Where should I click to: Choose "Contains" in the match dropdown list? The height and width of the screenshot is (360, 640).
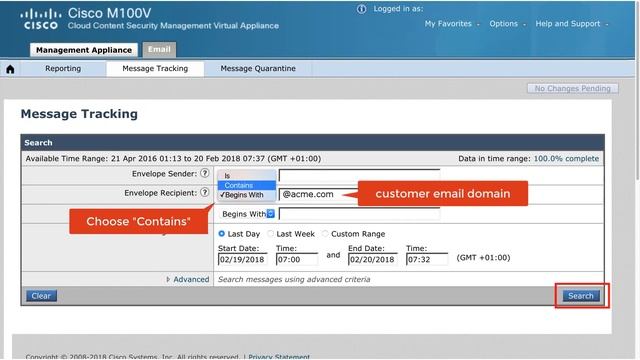(247, 185)
